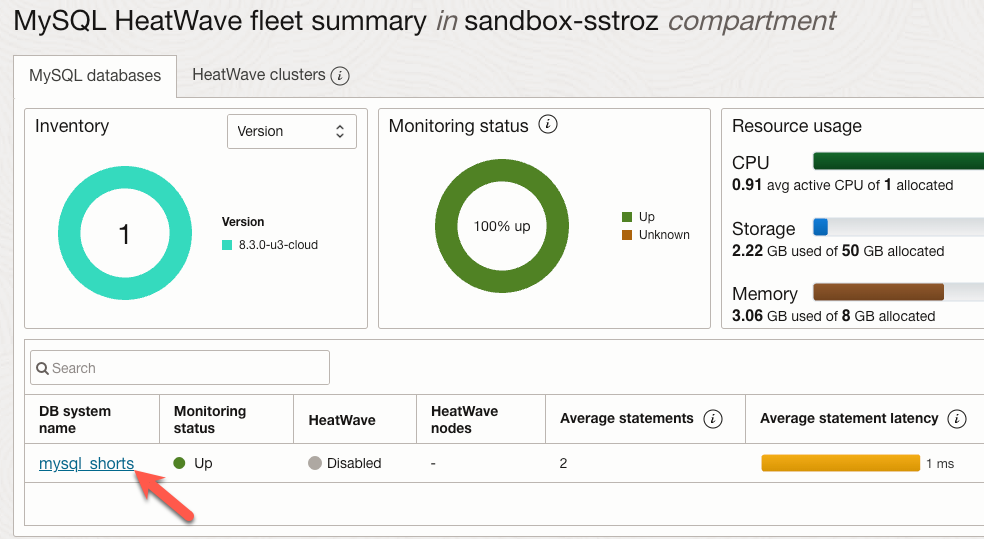Click the 8.3.0-u3-cloud version legend label
This screenshot has height=539, width=984.
[278, 245]
